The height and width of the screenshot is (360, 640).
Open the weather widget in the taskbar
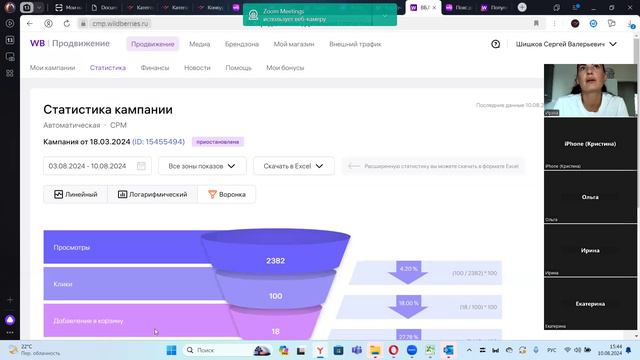point(35,350)
